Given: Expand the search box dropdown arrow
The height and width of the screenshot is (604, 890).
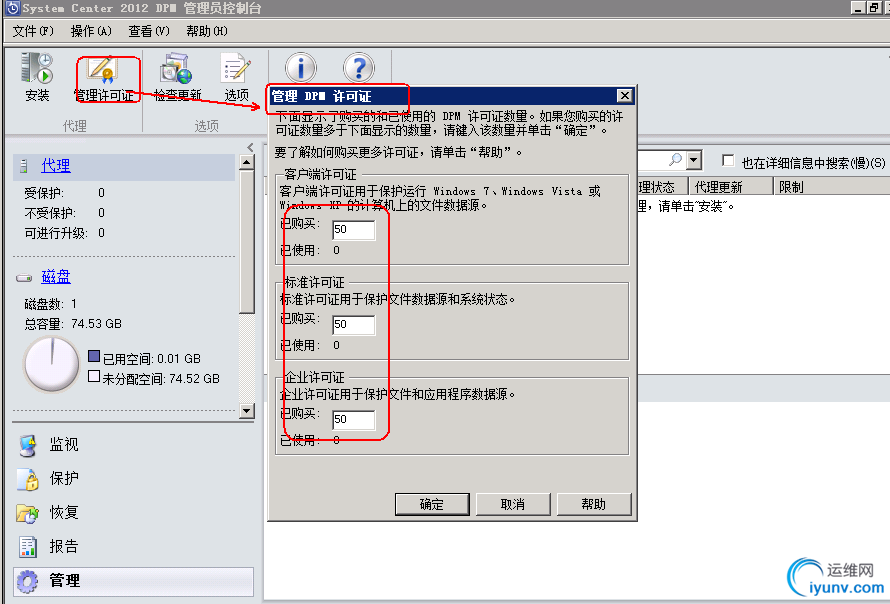Looking at the screenshot, I should tap(694, 161).
